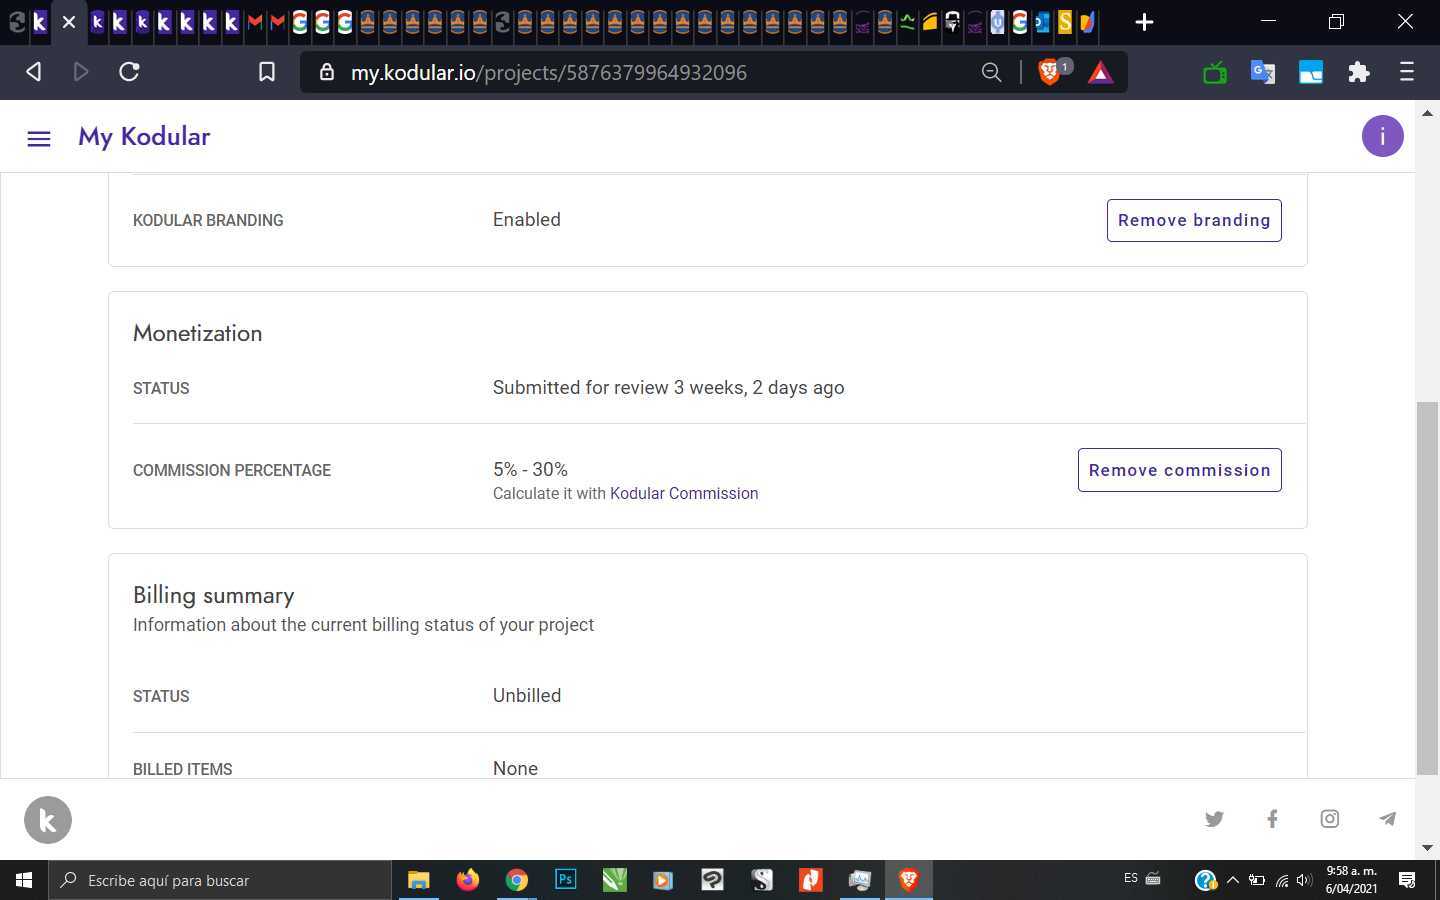Open the extensions puzzle menu

coord(1359,72)
